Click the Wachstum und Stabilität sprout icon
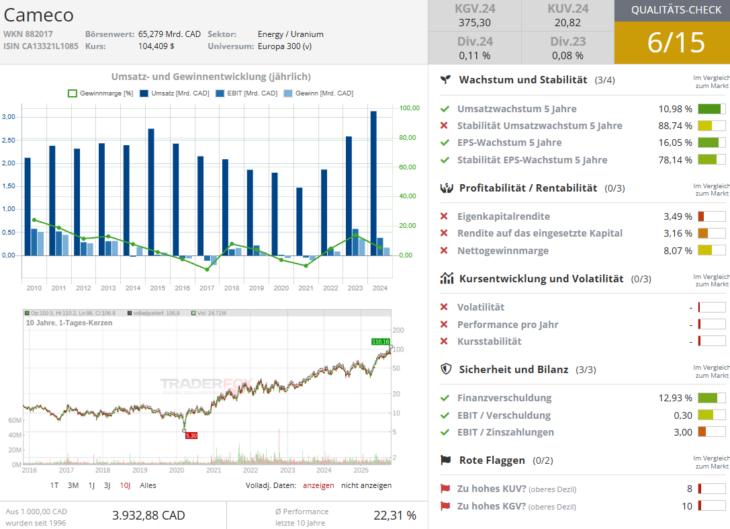This screenshot has width=730, height=529. click(x=446, y=79)
